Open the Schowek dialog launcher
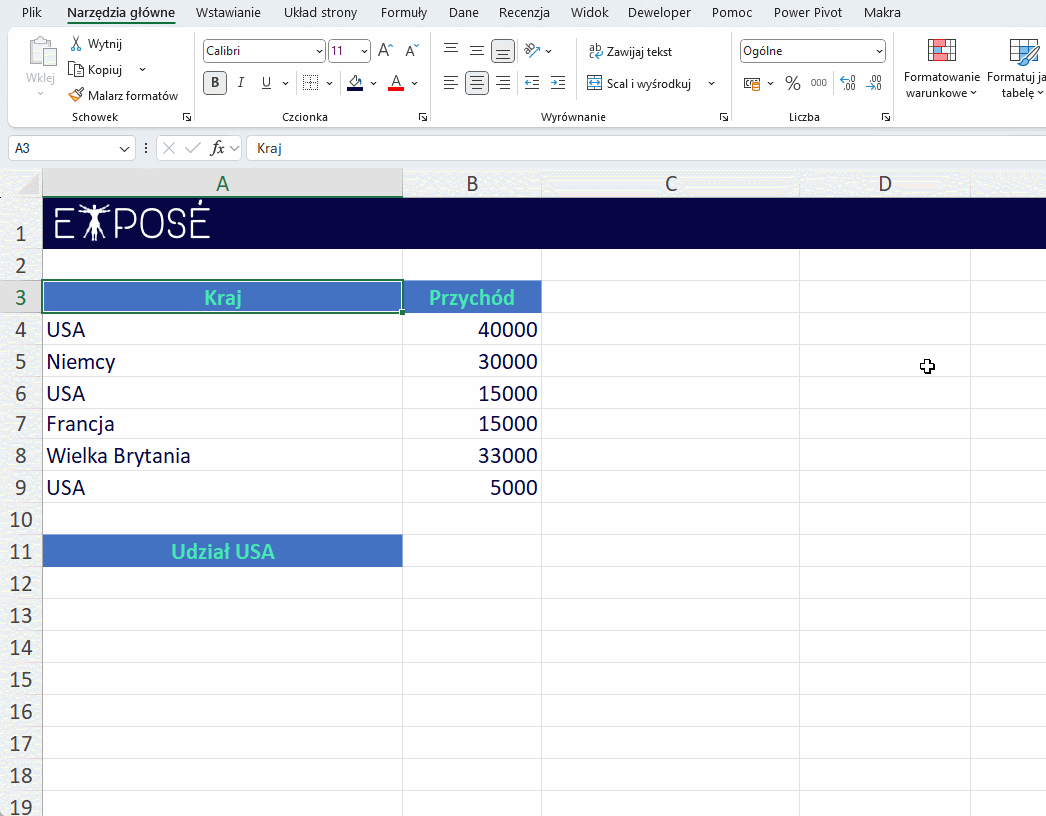The image size is (1046, 816). point(187,117)
